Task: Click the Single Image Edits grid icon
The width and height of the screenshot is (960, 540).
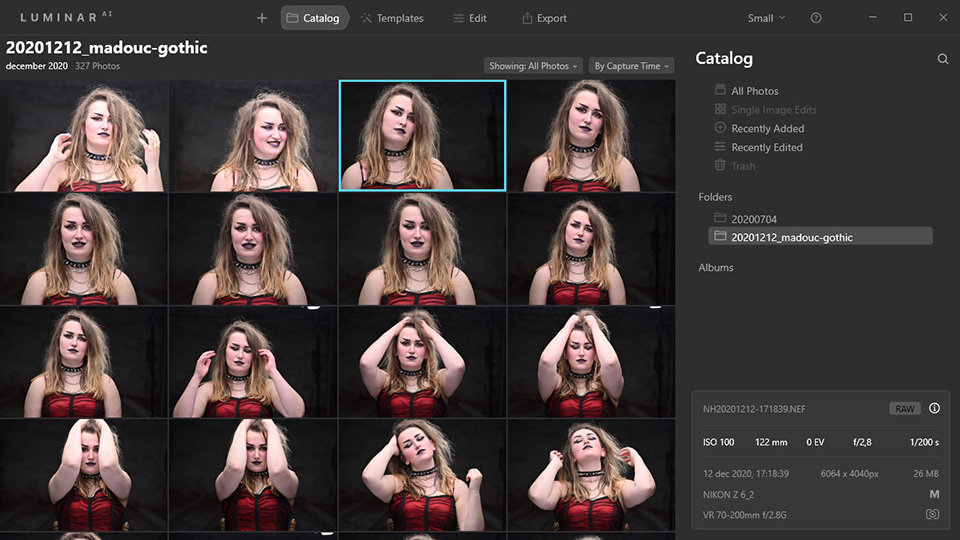Action: (x=720, y=109)
